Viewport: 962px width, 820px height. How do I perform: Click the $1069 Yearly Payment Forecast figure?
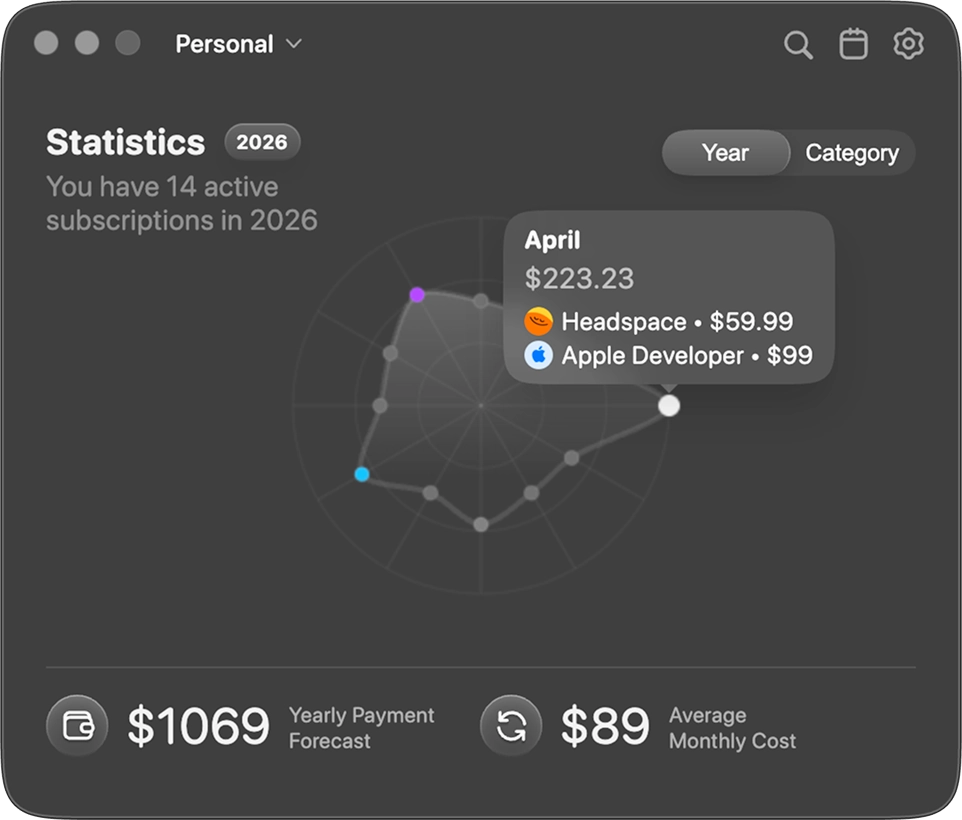tap(198, 727)
